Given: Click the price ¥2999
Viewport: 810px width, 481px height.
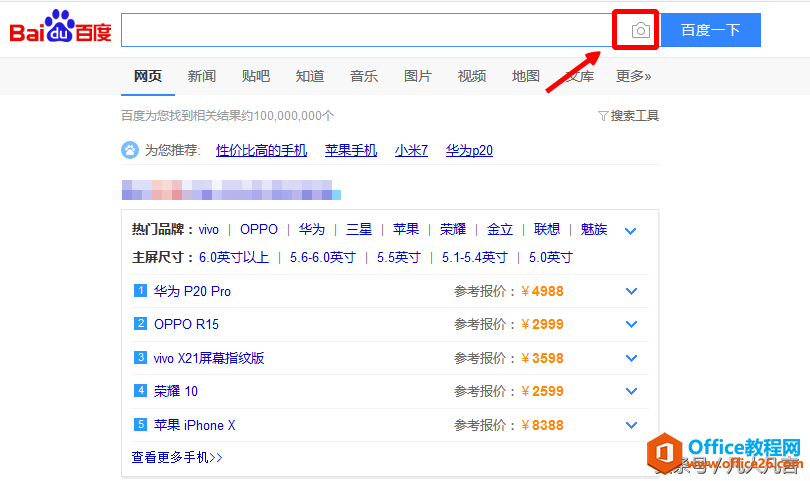Looking at the screenshot, I should (542, 324).
